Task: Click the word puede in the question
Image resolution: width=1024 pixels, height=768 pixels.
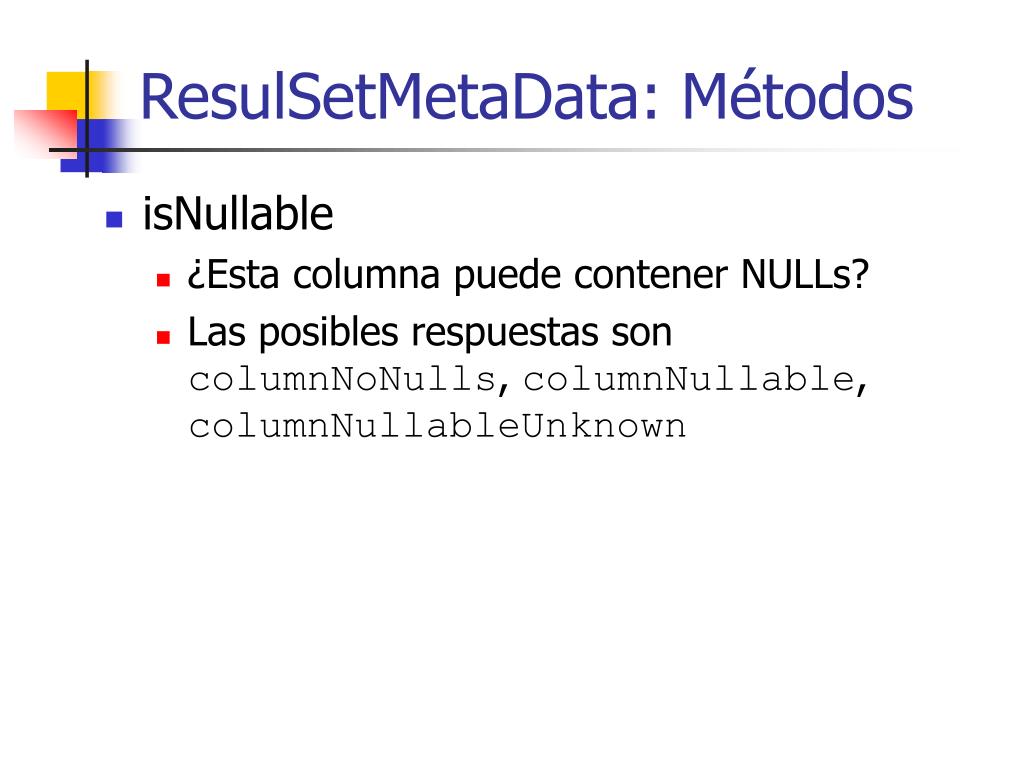Action: coord(506,276)
